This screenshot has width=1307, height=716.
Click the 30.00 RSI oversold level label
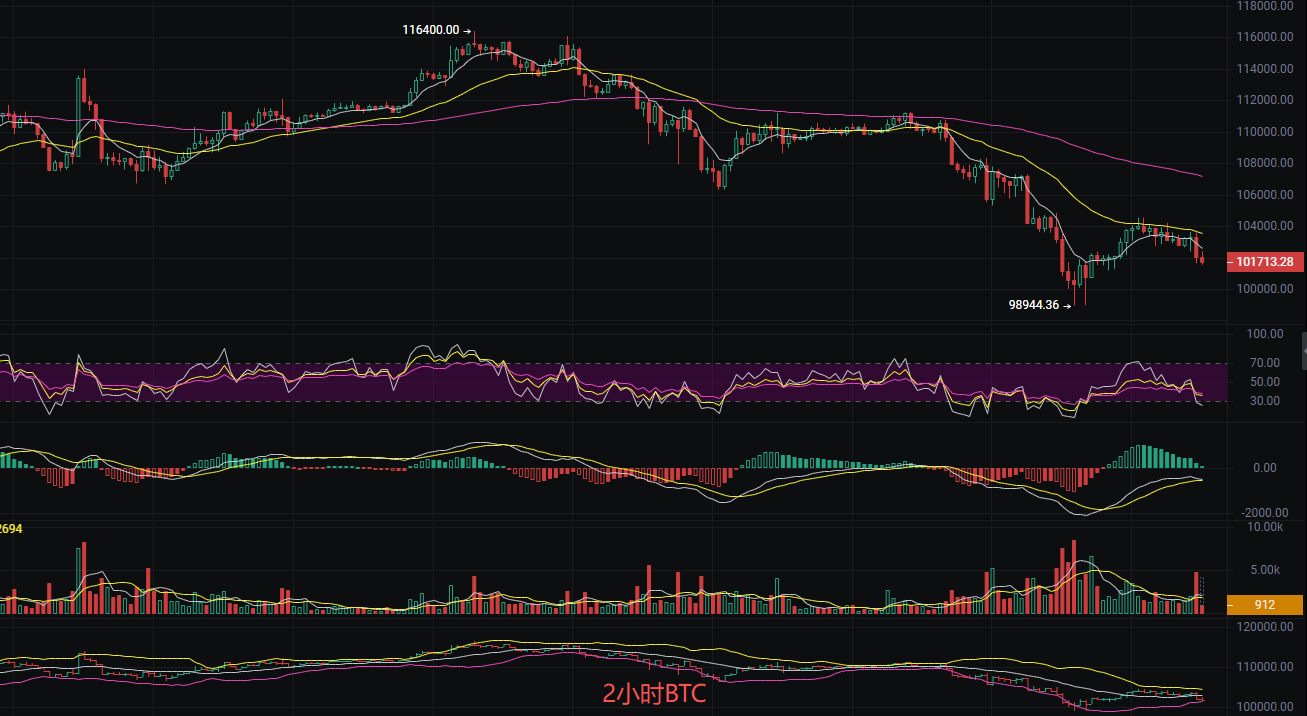(x=1268, y=401)
